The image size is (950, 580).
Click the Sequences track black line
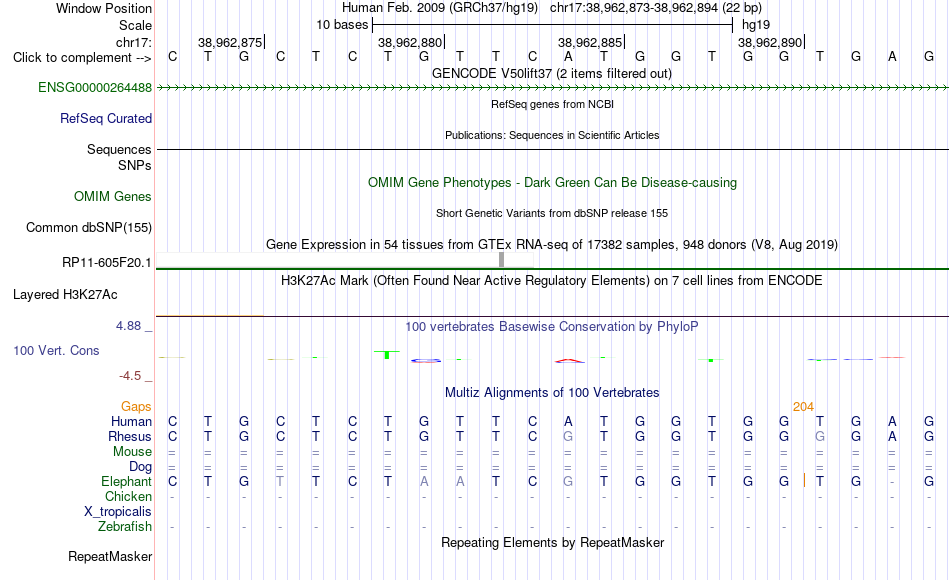[x=552, y=149]
